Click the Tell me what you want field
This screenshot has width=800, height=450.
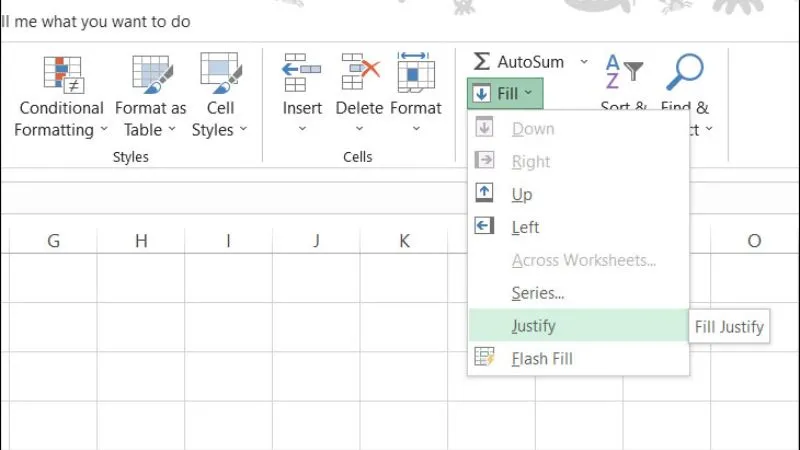pyautogui.click(x=95, y=21)
